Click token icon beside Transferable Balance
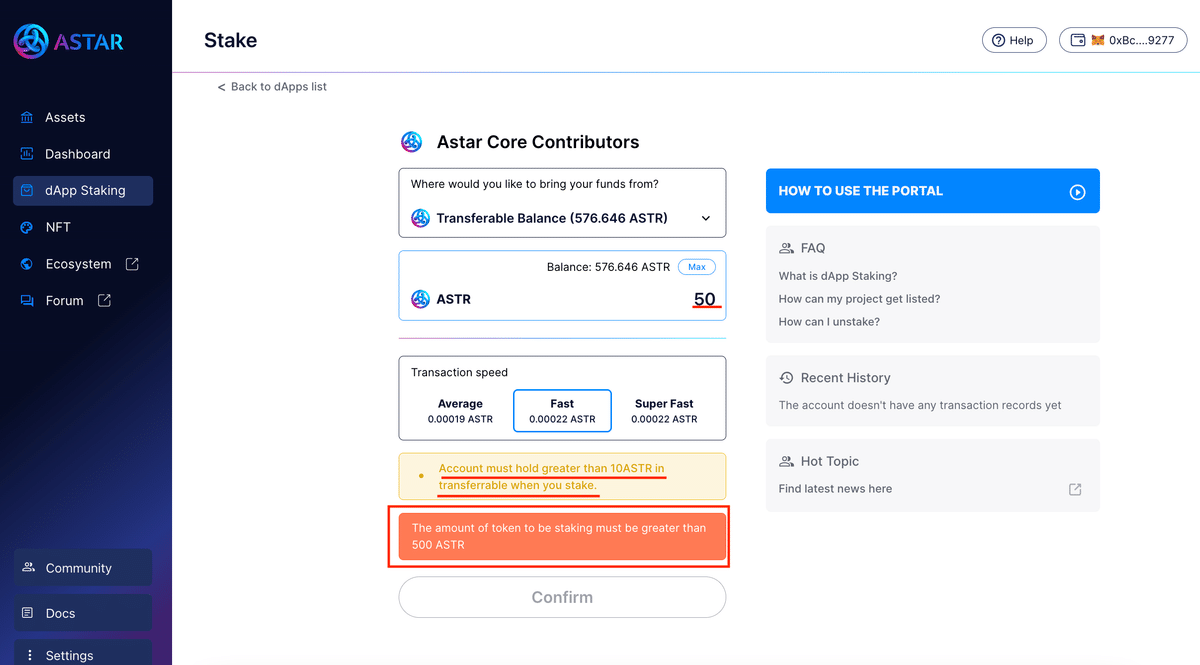 (x=420, y=218)
